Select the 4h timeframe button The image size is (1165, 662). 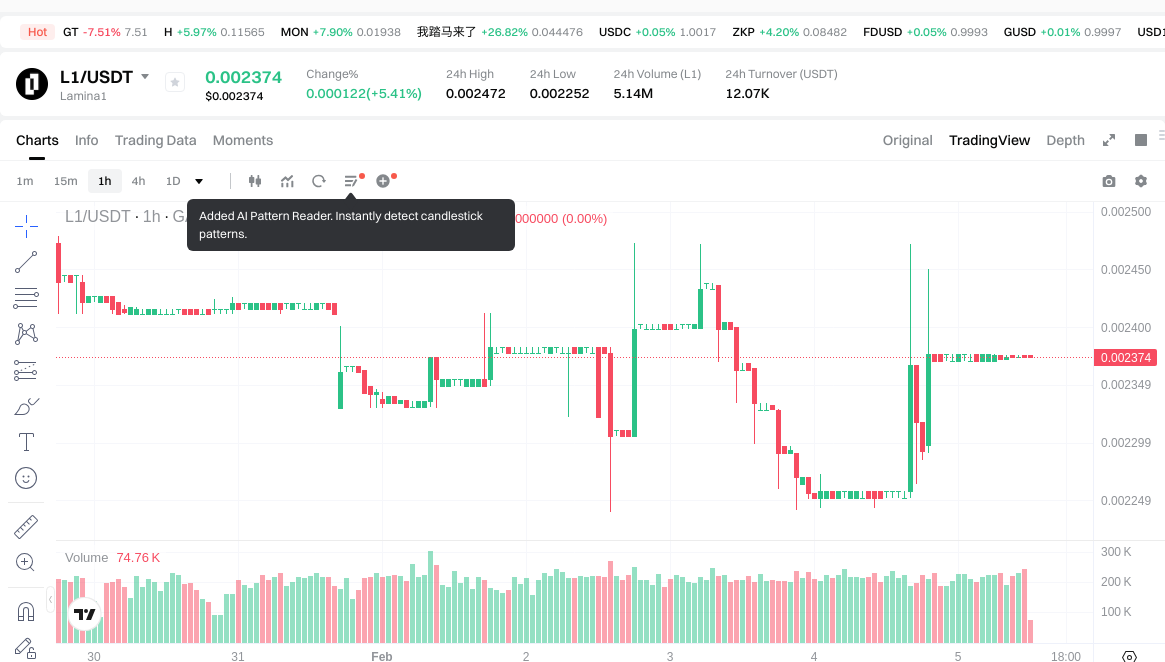point(138,181)
